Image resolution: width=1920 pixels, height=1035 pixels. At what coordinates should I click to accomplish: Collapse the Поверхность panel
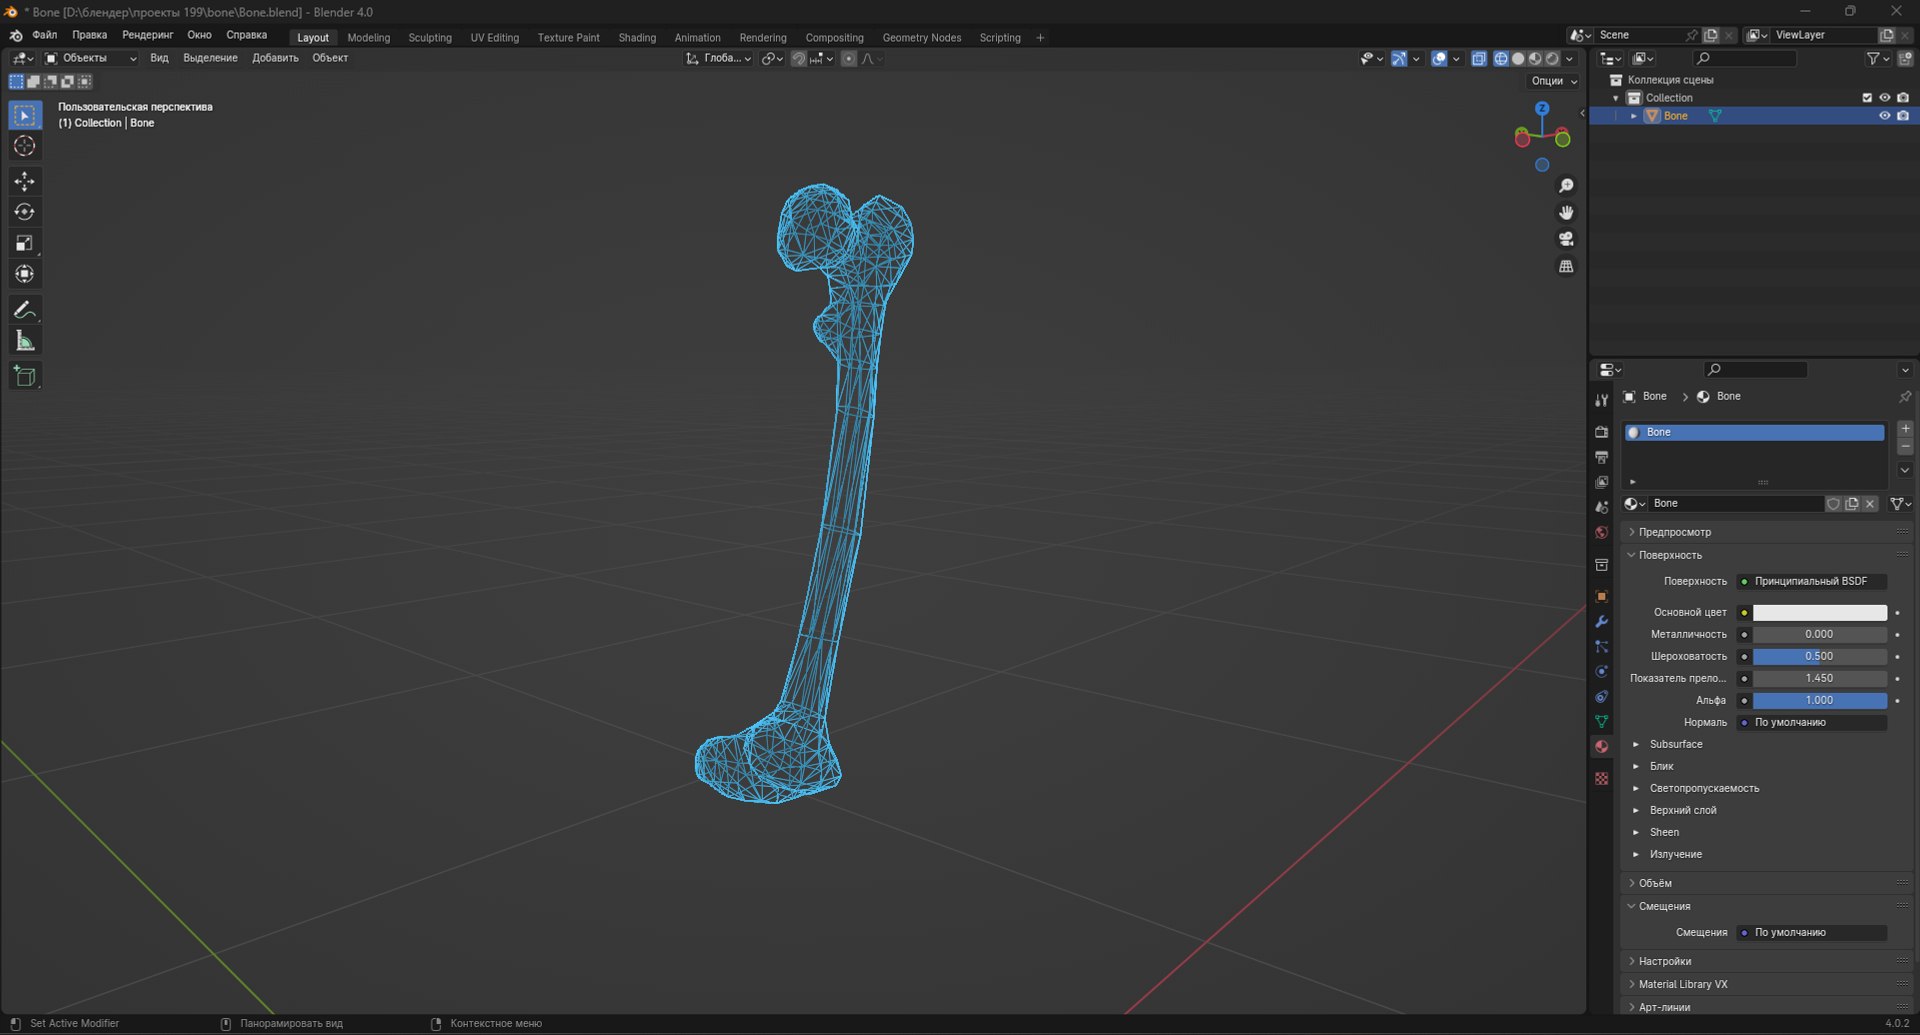click(1670, 555)
